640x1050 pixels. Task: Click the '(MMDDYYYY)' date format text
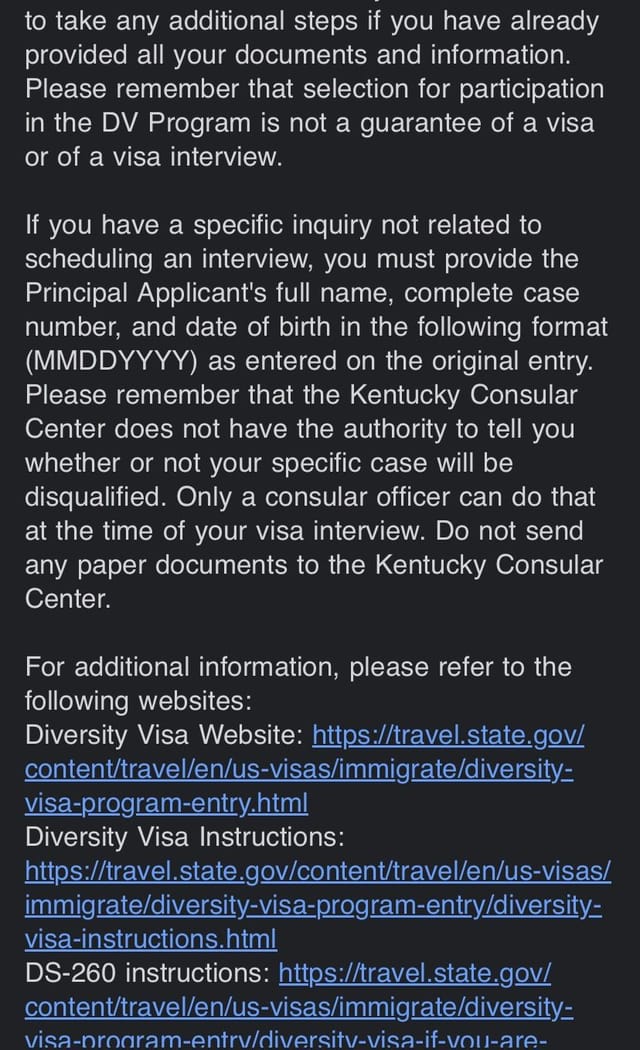click(112, 361)
